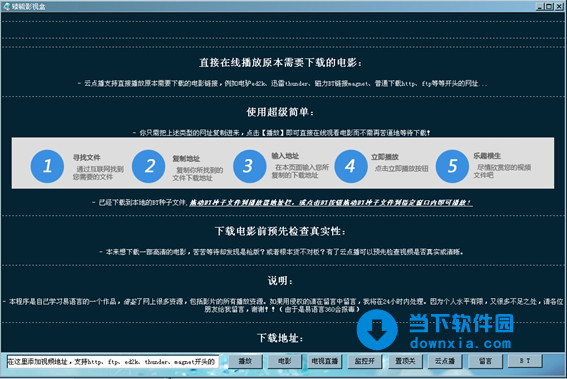567x379 pixels.
Task: Click the step 5 乐趣横生 circle icon
Action: 452,166
